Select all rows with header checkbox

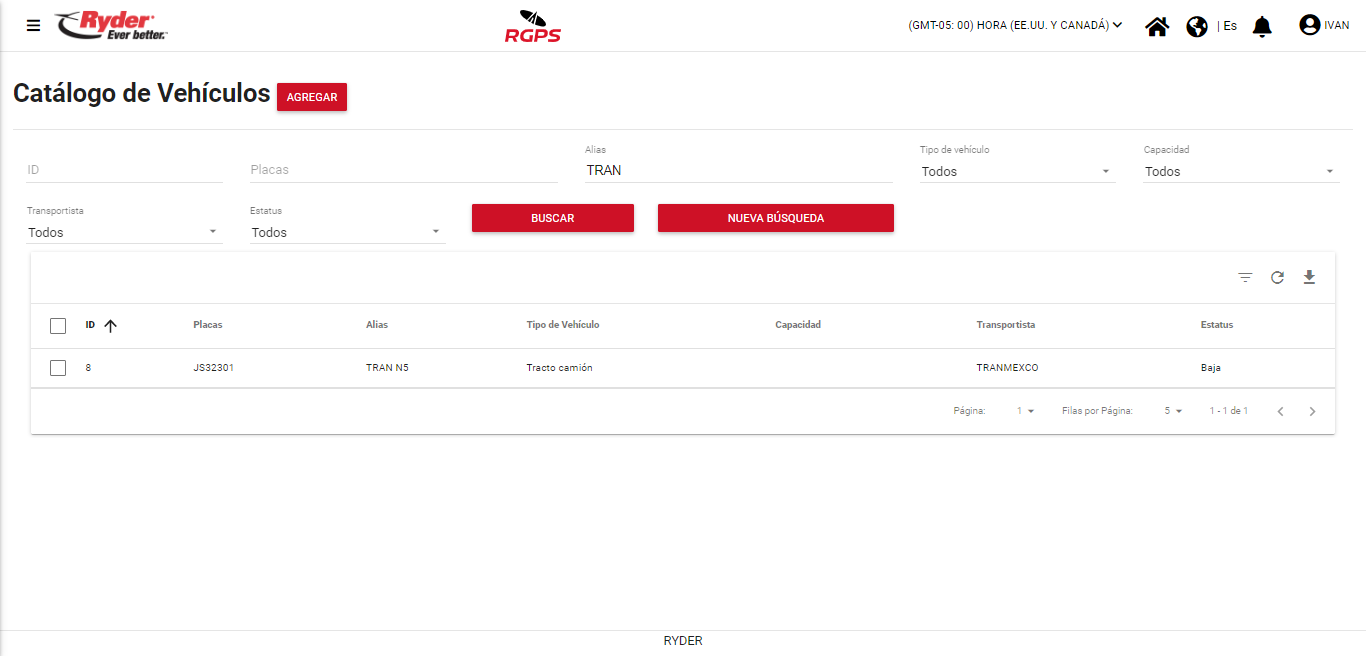point(58,326)
